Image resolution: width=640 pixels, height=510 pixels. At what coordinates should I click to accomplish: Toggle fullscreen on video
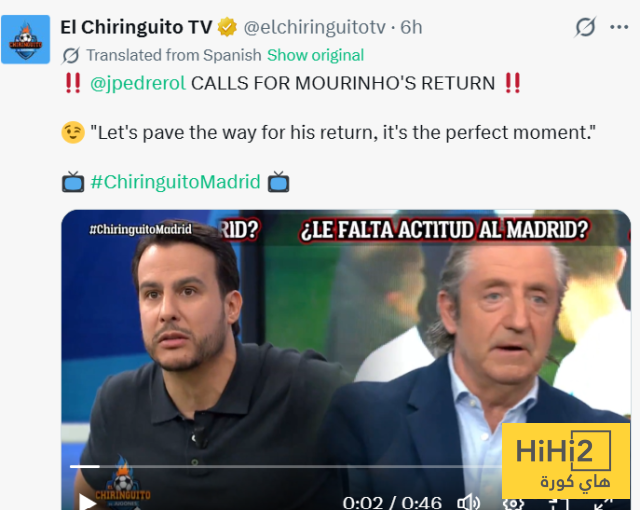click(x=603, y=504)
